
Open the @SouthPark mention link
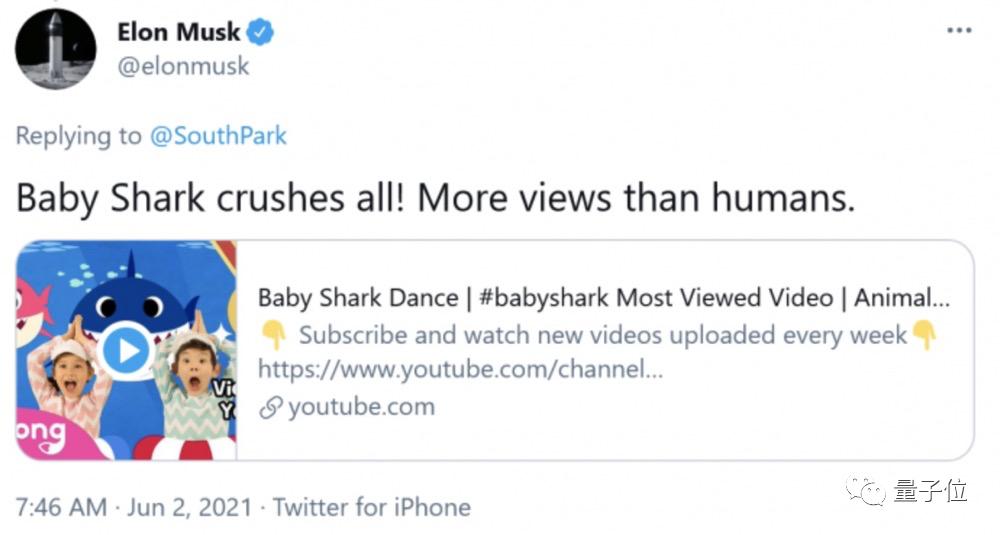click(x=217, y=136)
